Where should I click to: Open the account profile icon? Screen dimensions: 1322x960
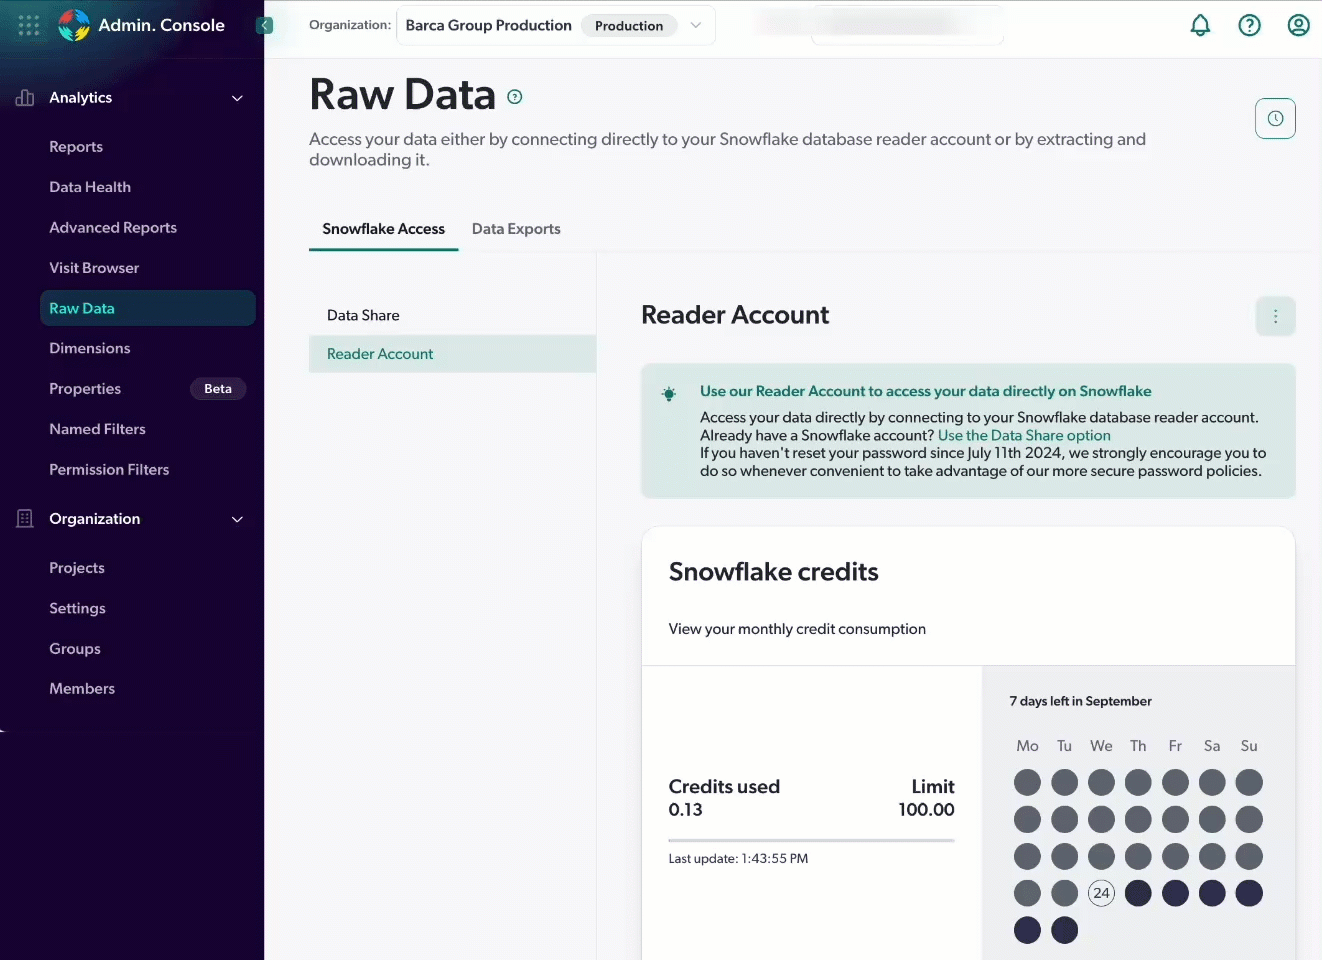tap(1298, 25)
